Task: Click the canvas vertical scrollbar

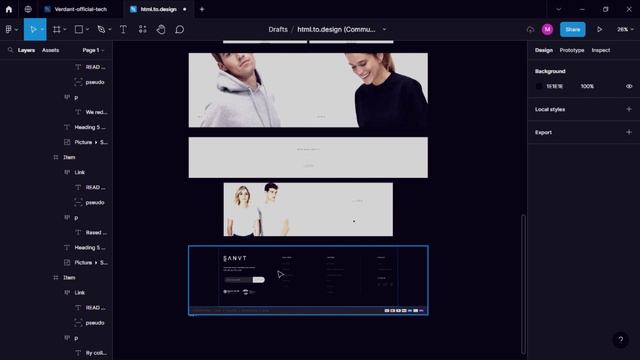Action: pos(523,284)
